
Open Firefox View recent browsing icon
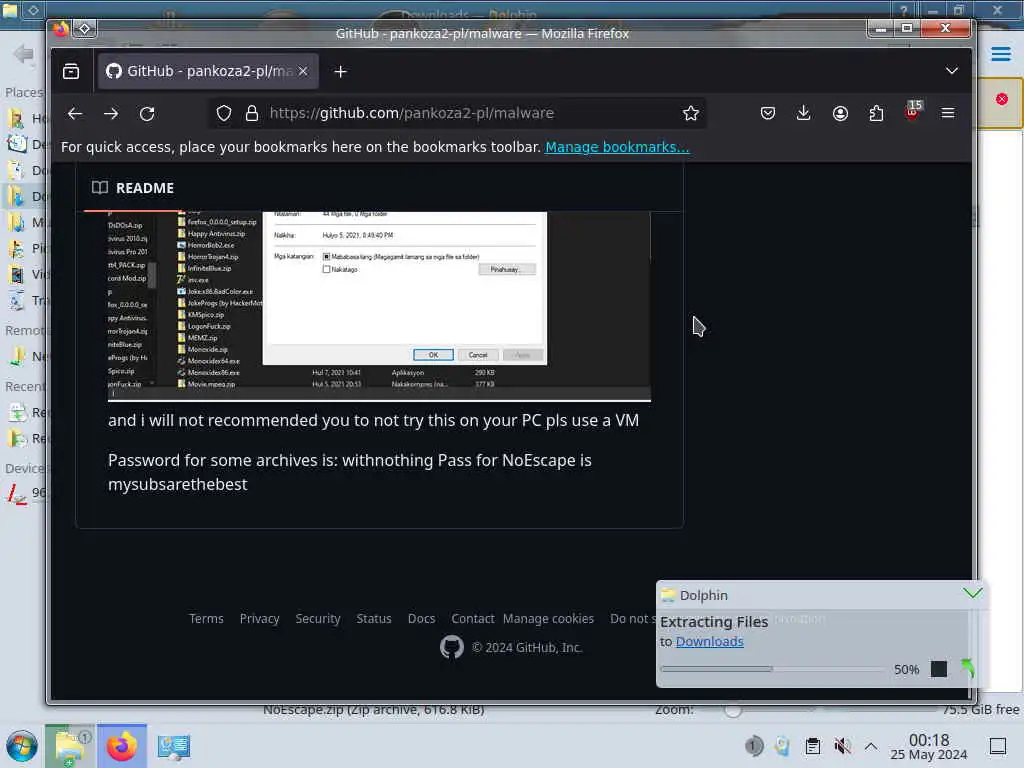71,71
